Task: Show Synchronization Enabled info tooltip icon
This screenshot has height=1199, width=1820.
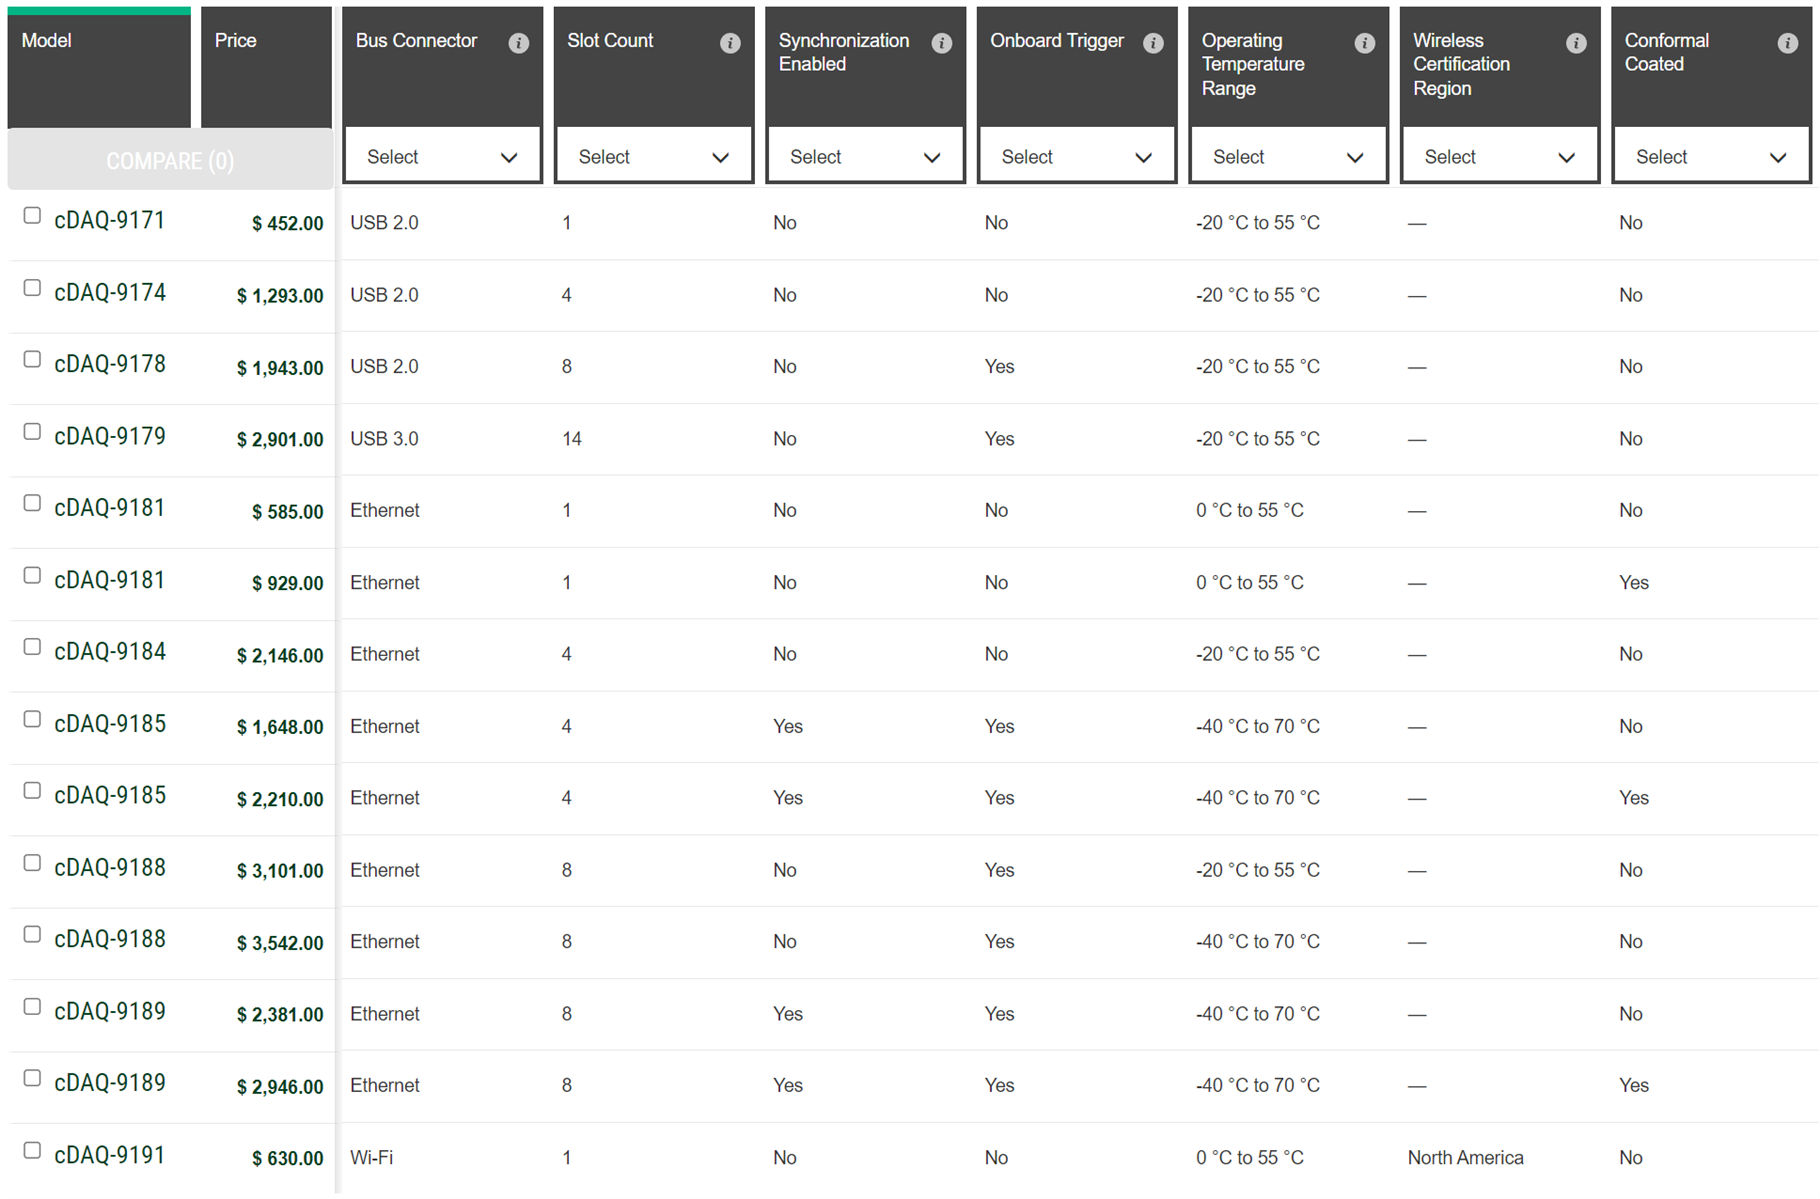Action: (x=941, y=43)
